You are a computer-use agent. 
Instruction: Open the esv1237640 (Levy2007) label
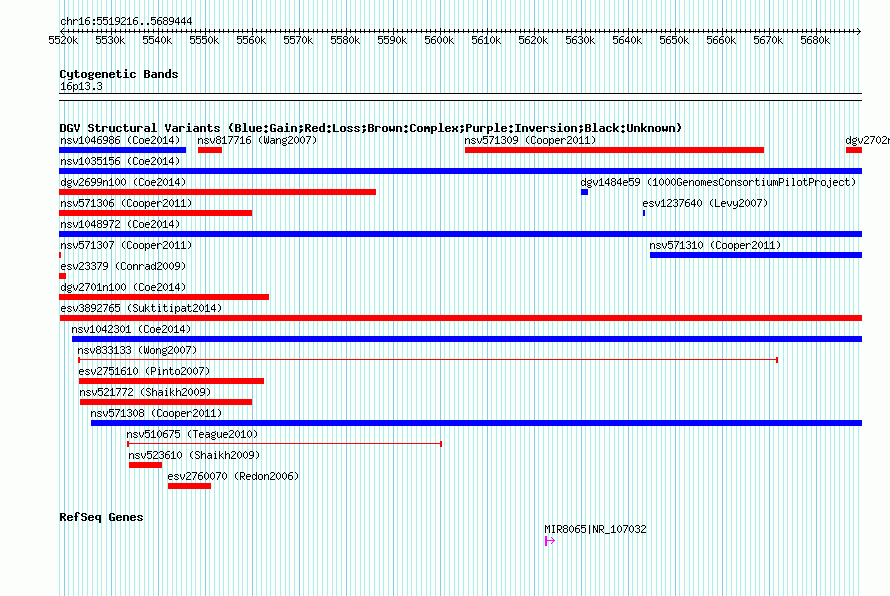pyautogui.click(x=705, y=203)
